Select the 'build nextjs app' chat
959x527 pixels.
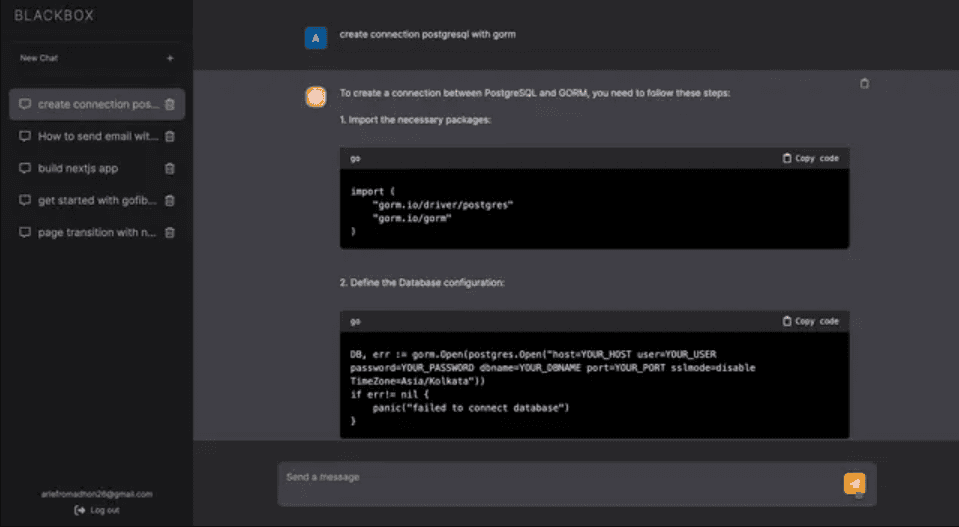click(x=78, y=169)
